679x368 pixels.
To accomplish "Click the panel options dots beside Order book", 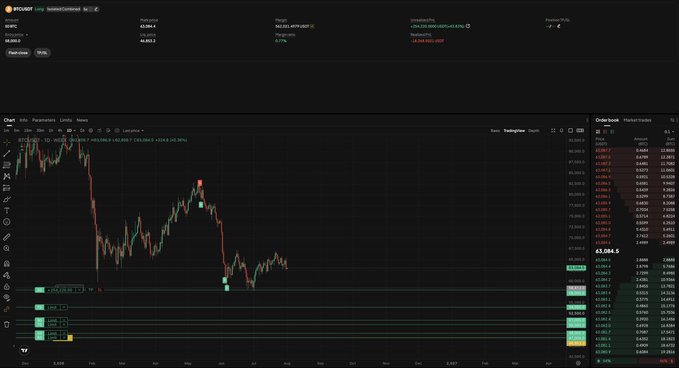I will click(x=588, y=120).
